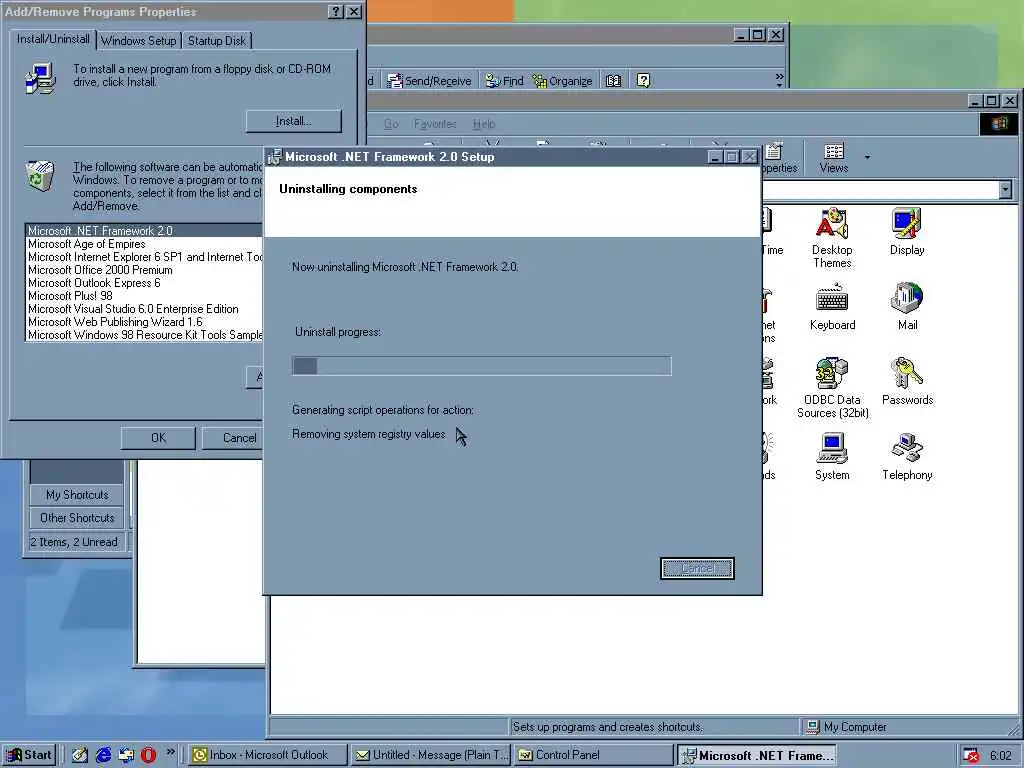Select Microsoft Visual Studio 6.0 Enterprise Edition
Screen dimensions: 1024x768
(x=144, y=309)
